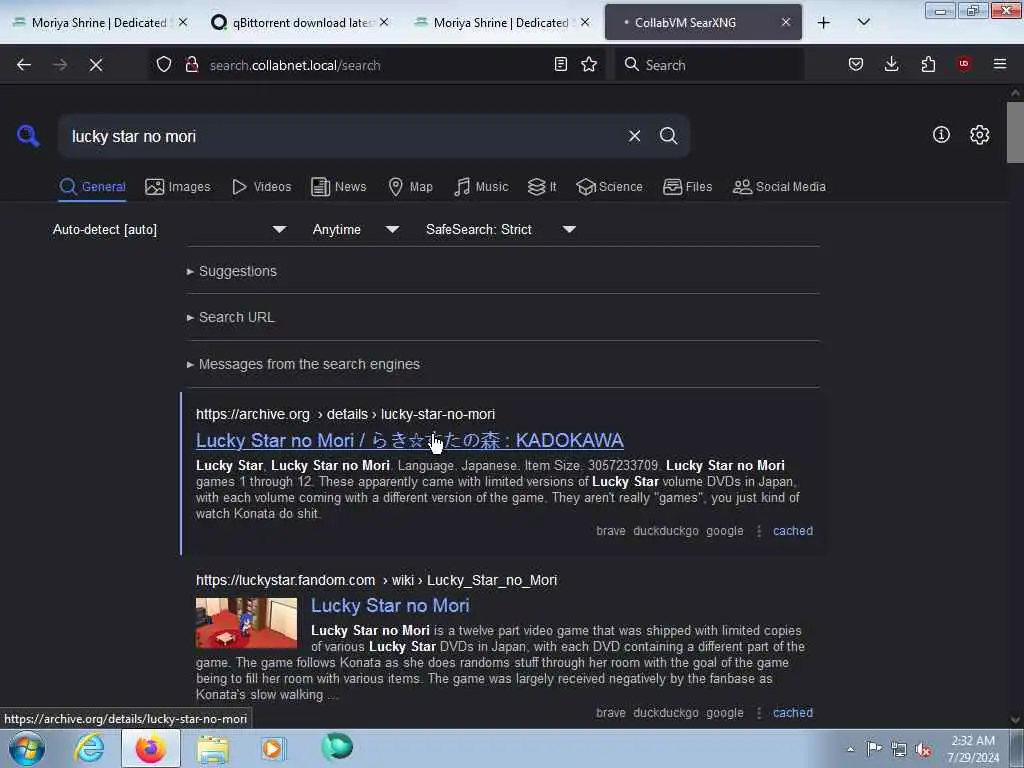
Task: Switch to the third tab, Moriya Shrine
Action: click(502, 22)
